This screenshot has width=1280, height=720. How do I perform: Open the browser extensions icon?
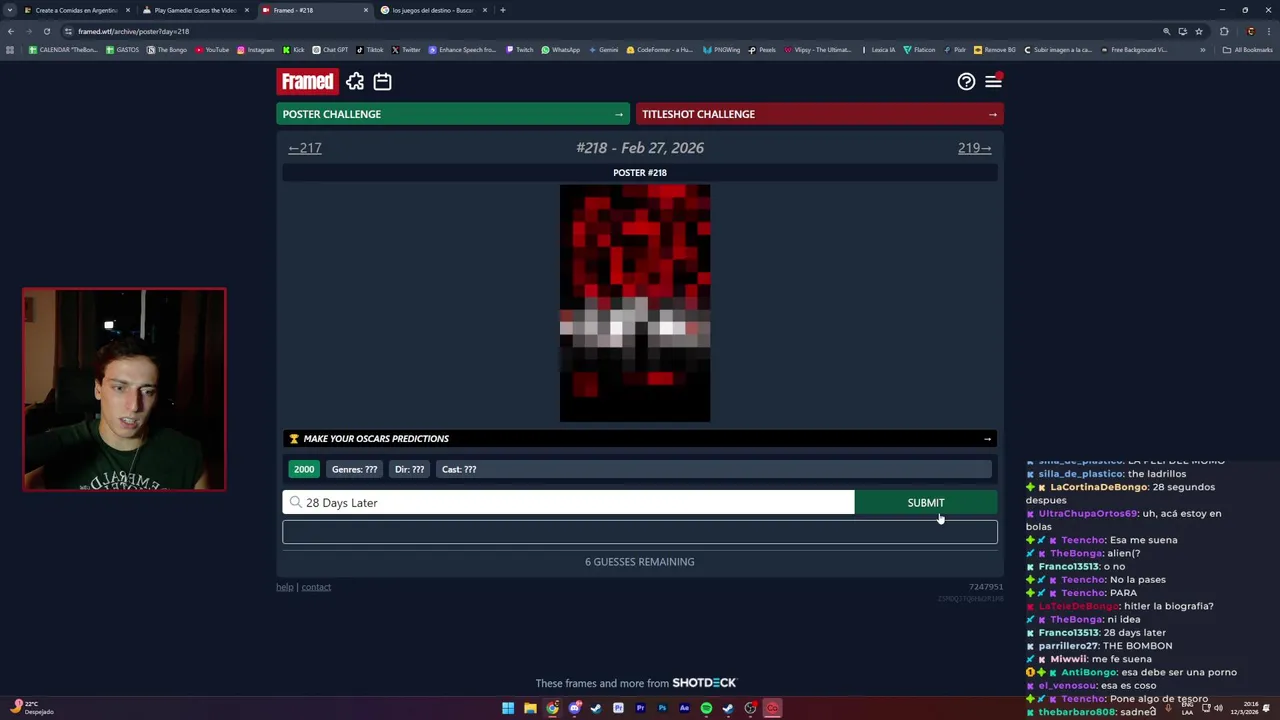click(x=1224, y=31)
